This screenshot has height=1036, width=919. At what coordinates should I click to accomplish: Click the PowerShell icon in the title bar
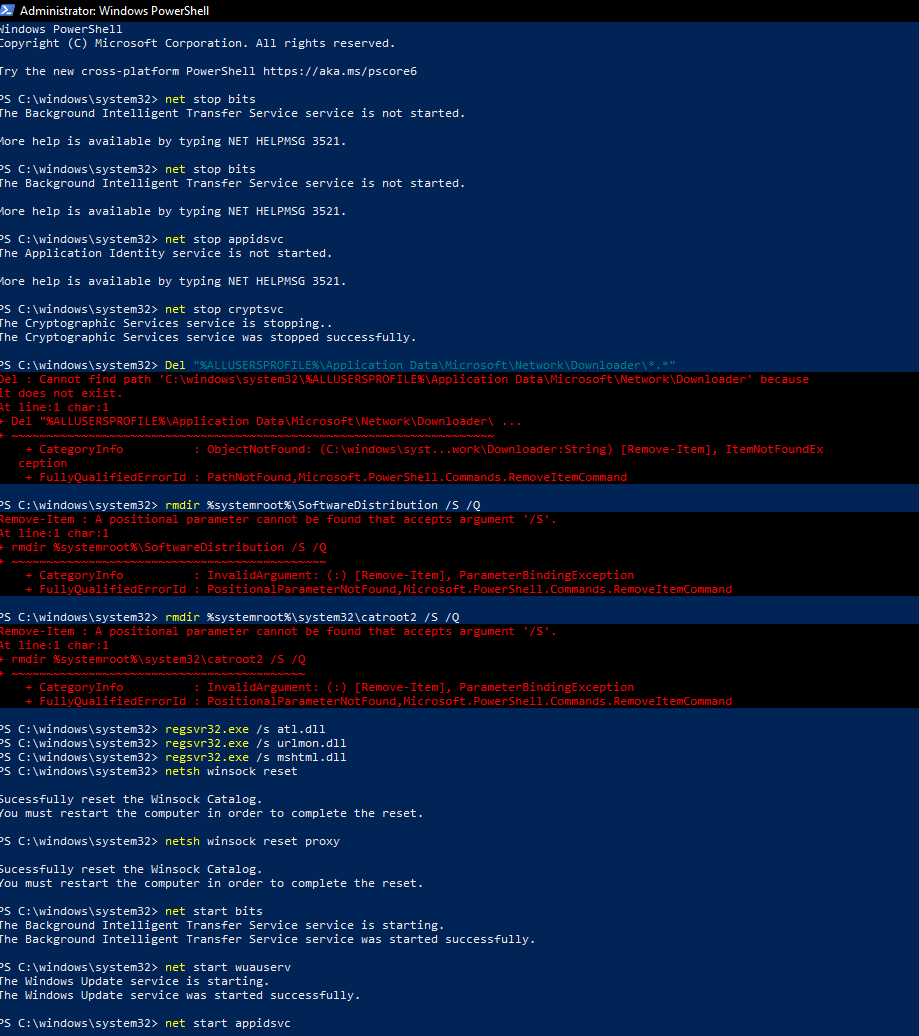point(9,10)
